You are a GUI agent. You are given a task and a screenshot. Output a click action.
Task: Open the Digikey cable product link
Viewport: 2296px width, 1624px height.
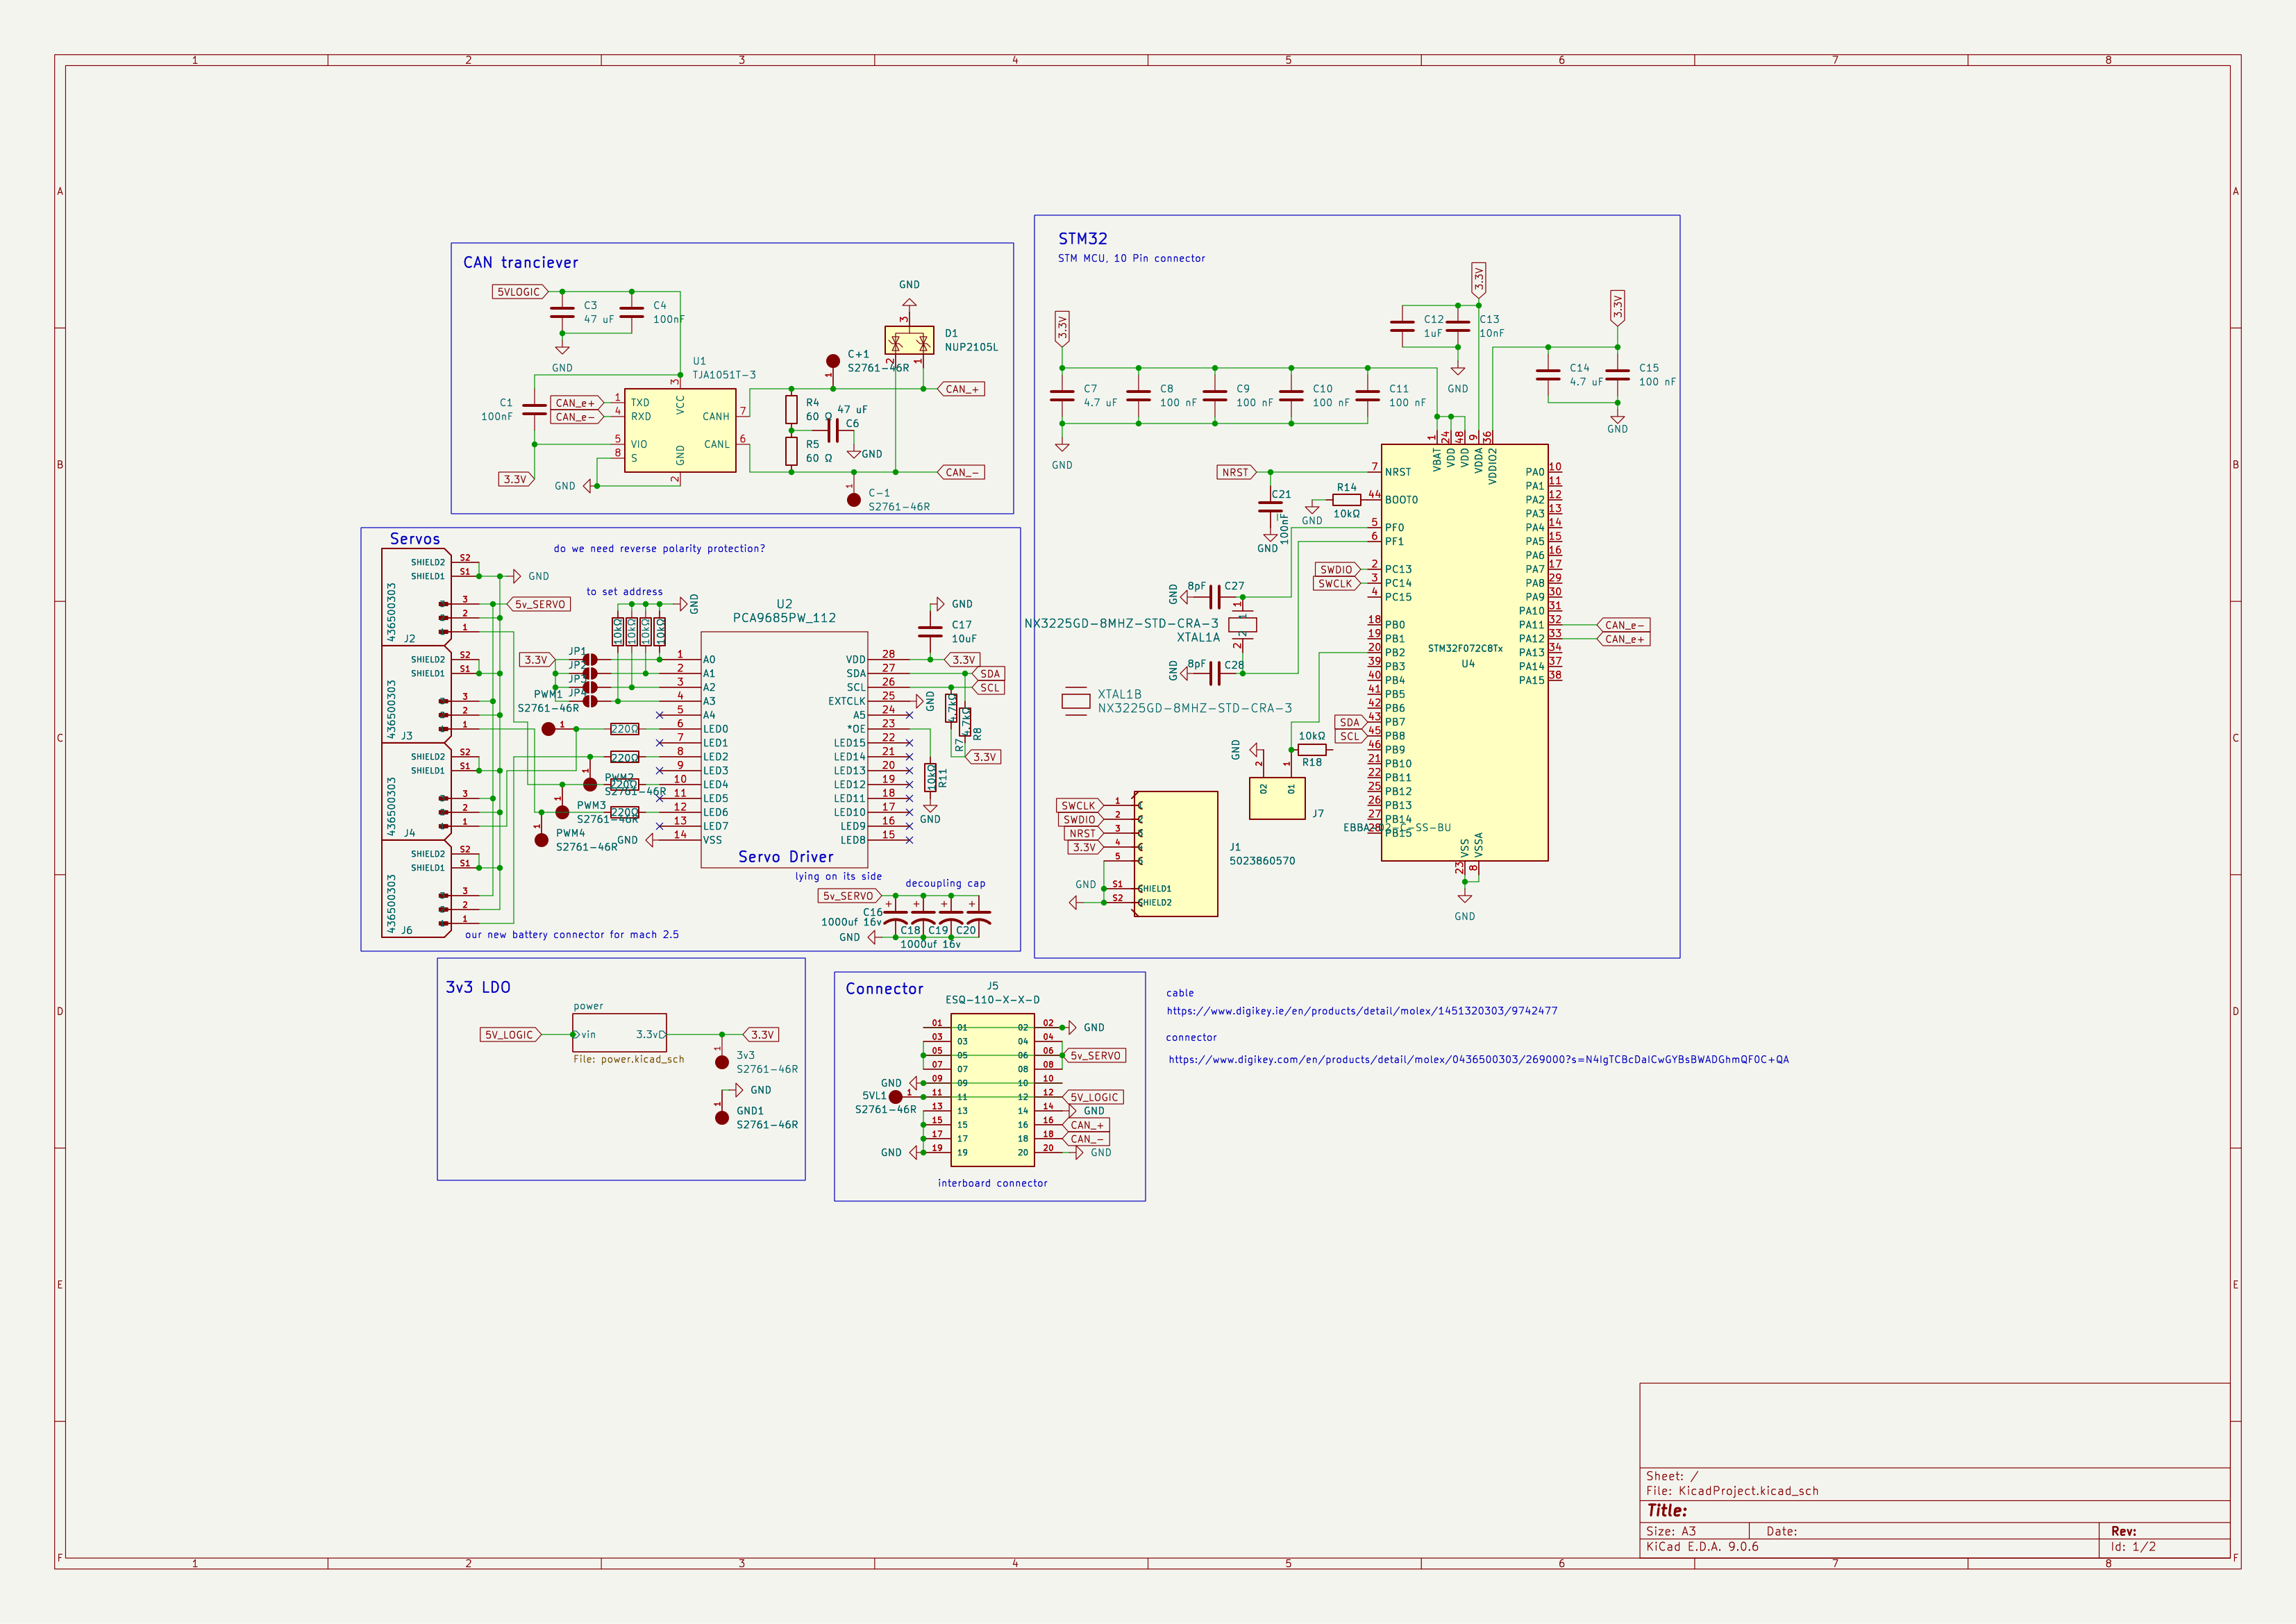pos(1362,1011)
